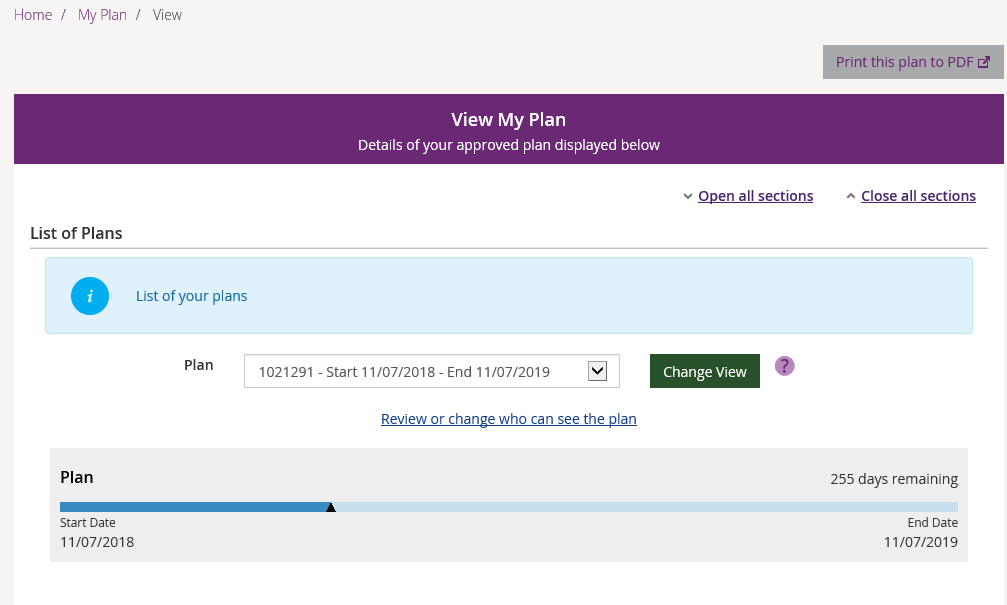Click the Plan dropdown arrow
The width and height of the screenshot is (1007, 605).
coord(597,371)
